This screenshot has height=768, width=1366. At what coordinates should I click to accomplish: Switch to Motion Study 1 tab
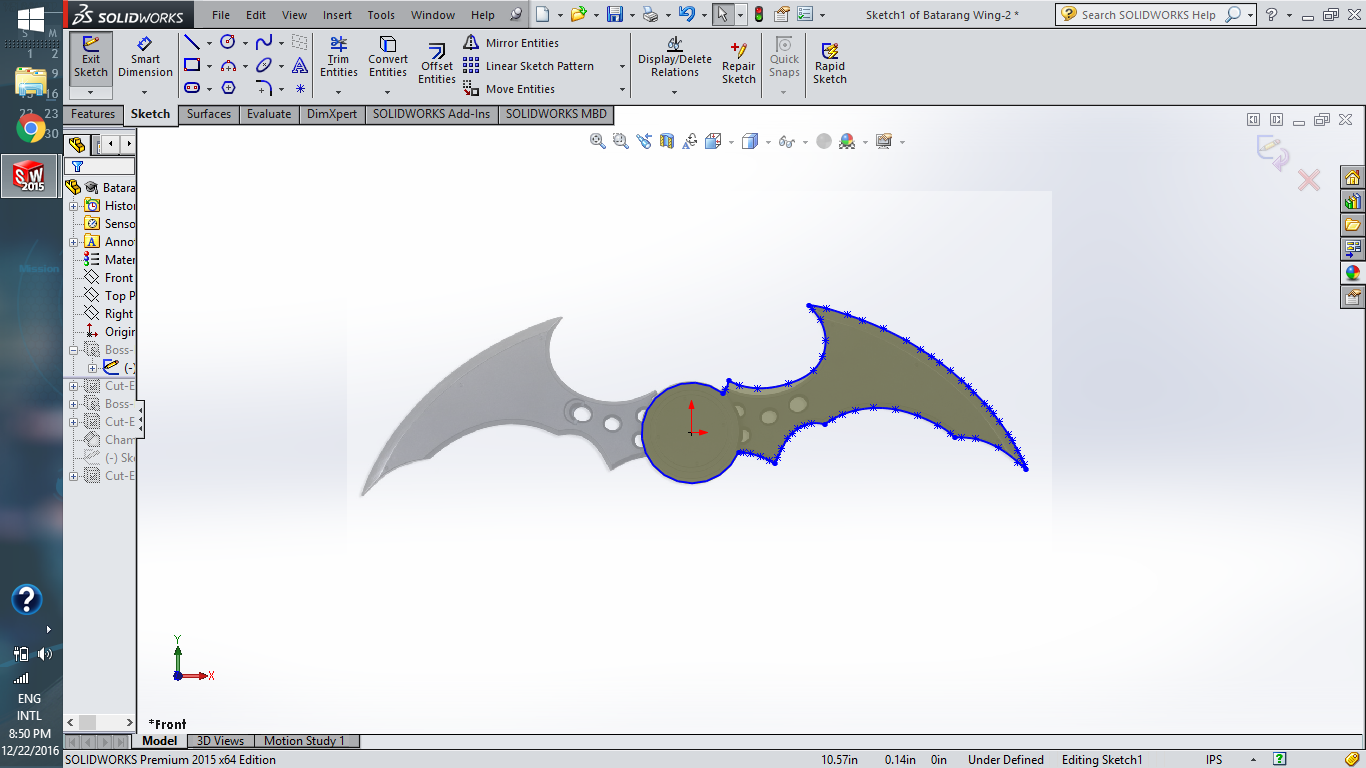point(304,741)
